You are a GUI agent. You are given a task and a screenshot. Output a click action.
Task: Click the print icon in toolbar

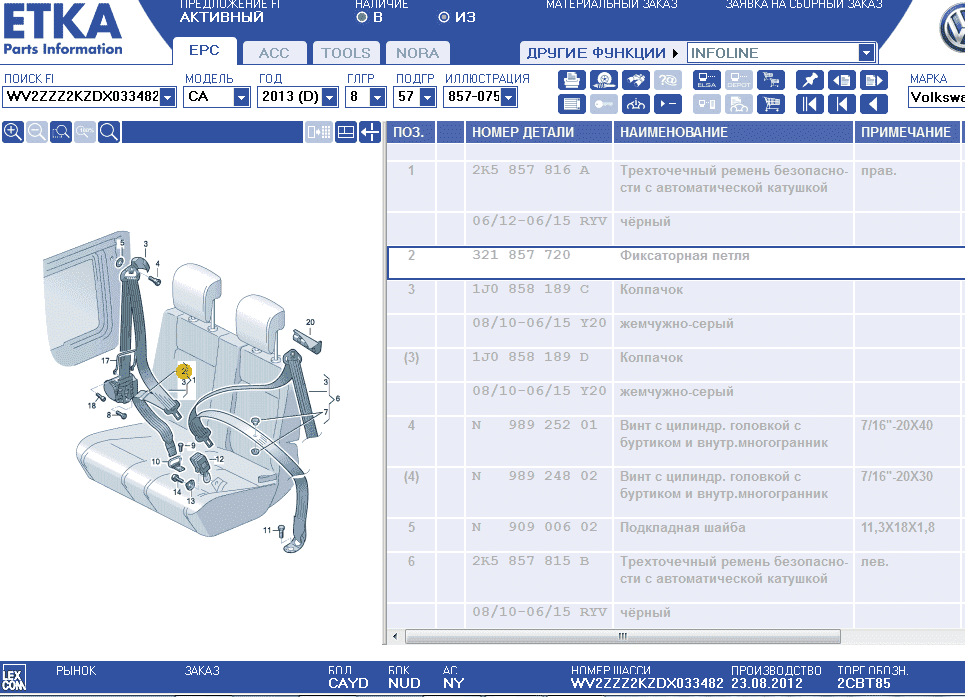(572, 80)
